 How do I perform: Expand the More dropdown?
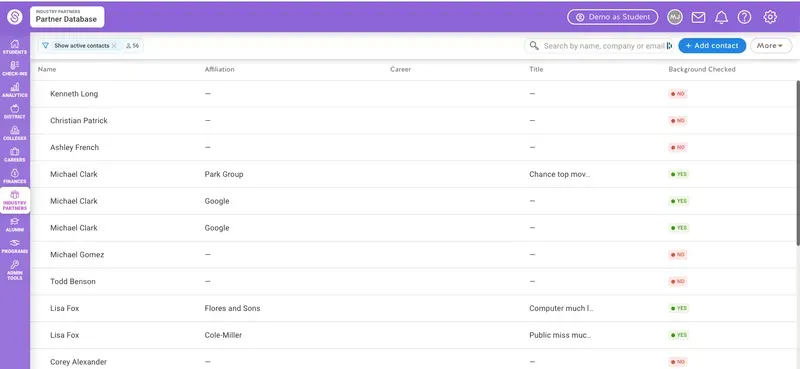770,45
